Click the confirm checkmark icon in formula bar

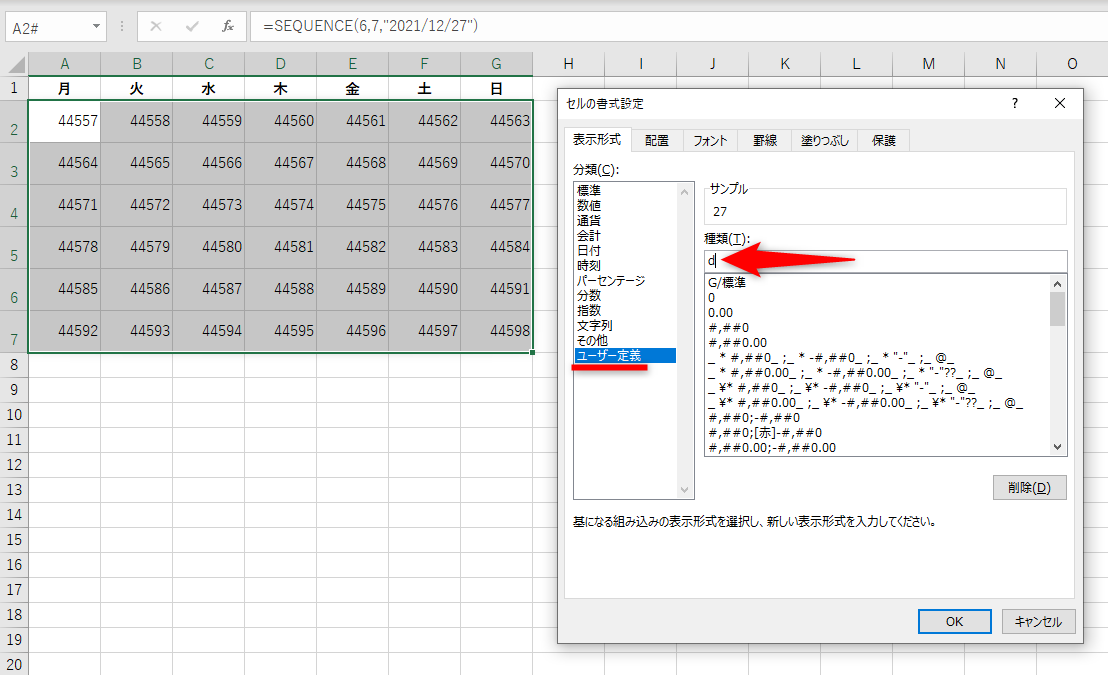coord(191,26)
